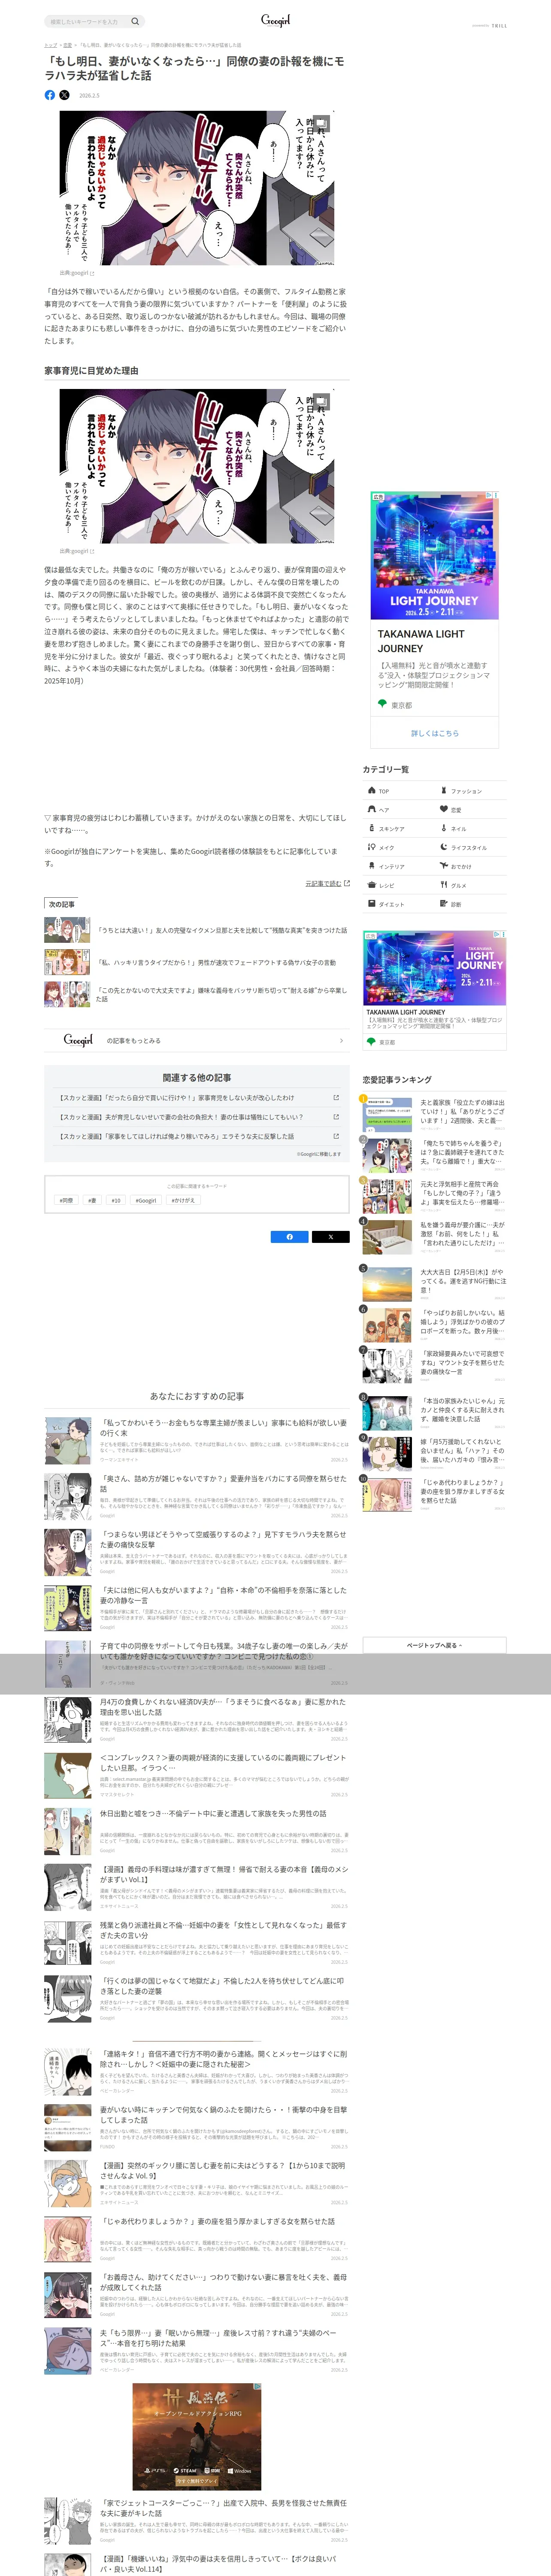Open おでかけ category with airplane icon
This screenshot has height=2576, width=551.
click(x=472, y=866)
